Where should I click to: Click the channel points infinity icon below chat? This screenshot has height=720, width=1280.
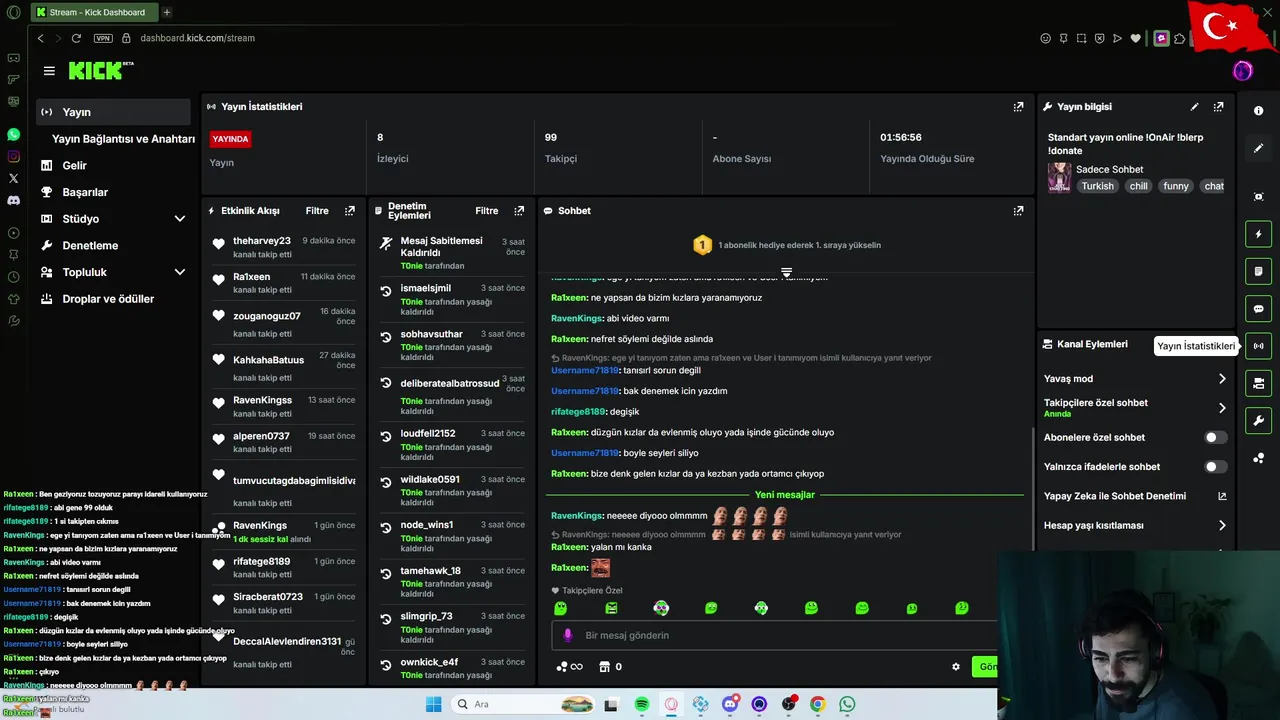[570, 667]
